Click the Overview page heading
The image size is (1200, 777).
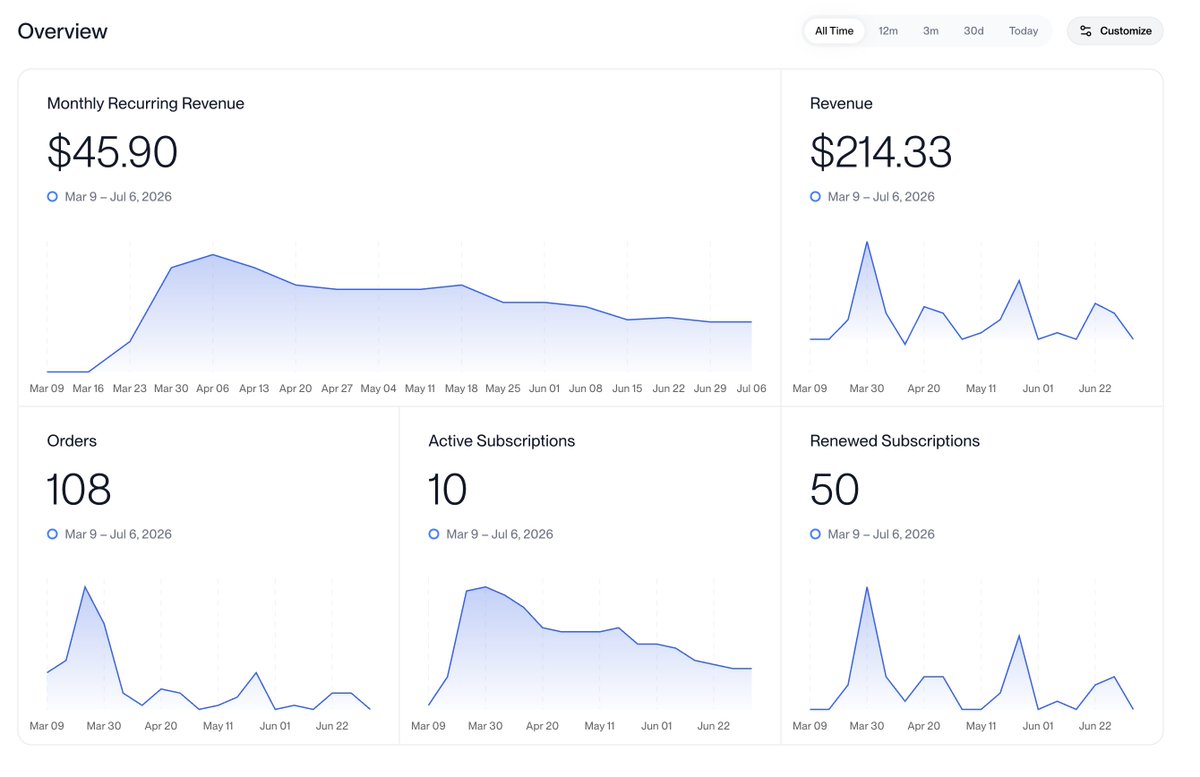click(62, 31)
